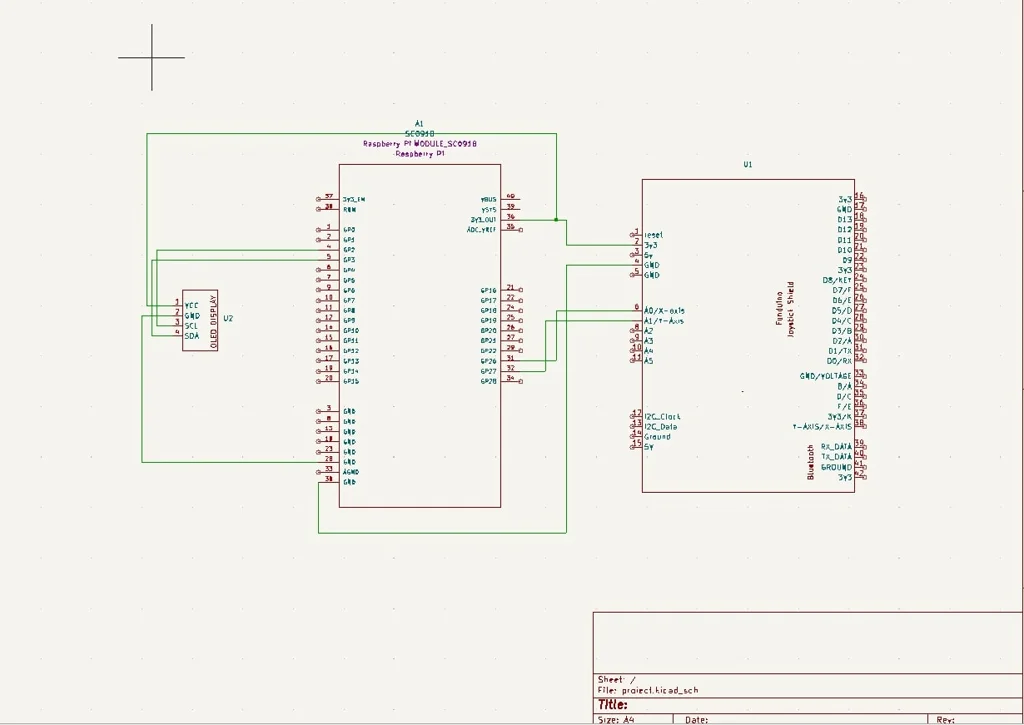Select the GP28 pin label
The height and width of the screenshot is (725, 1024).
[488, 381]
